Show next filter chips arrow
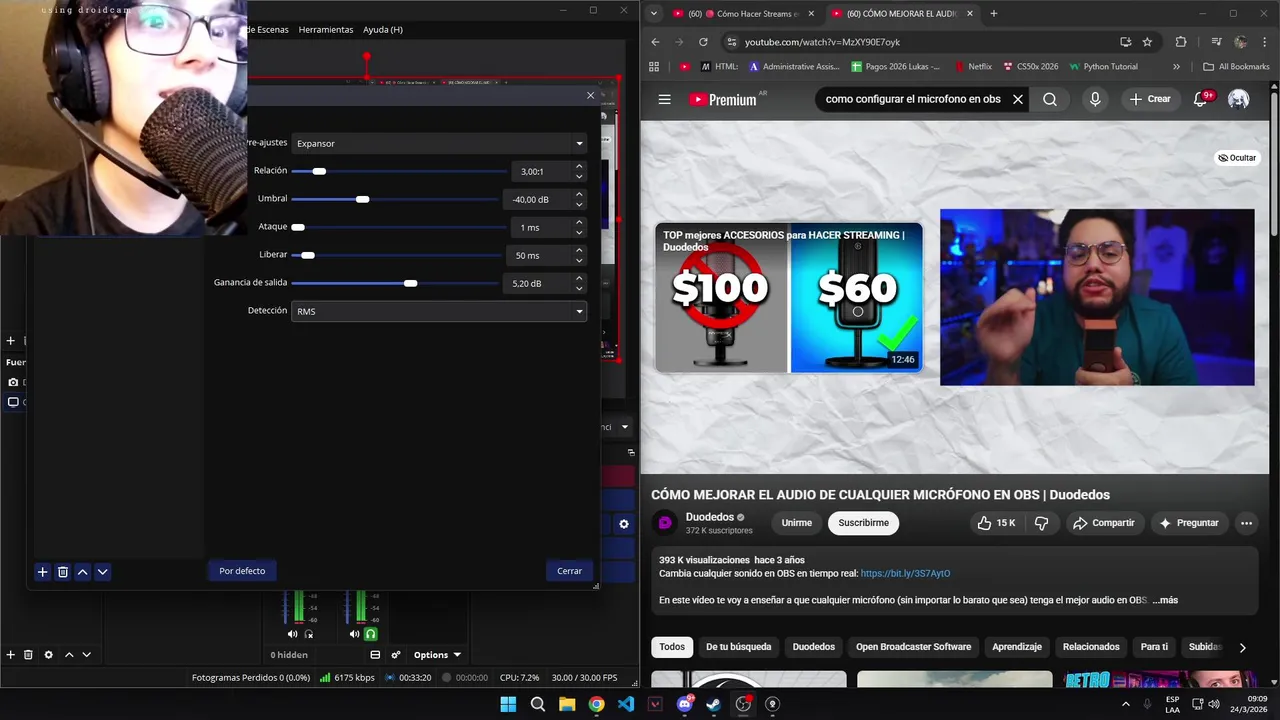Screen dimensions: 1280x720 click(x=1242, y=647)
